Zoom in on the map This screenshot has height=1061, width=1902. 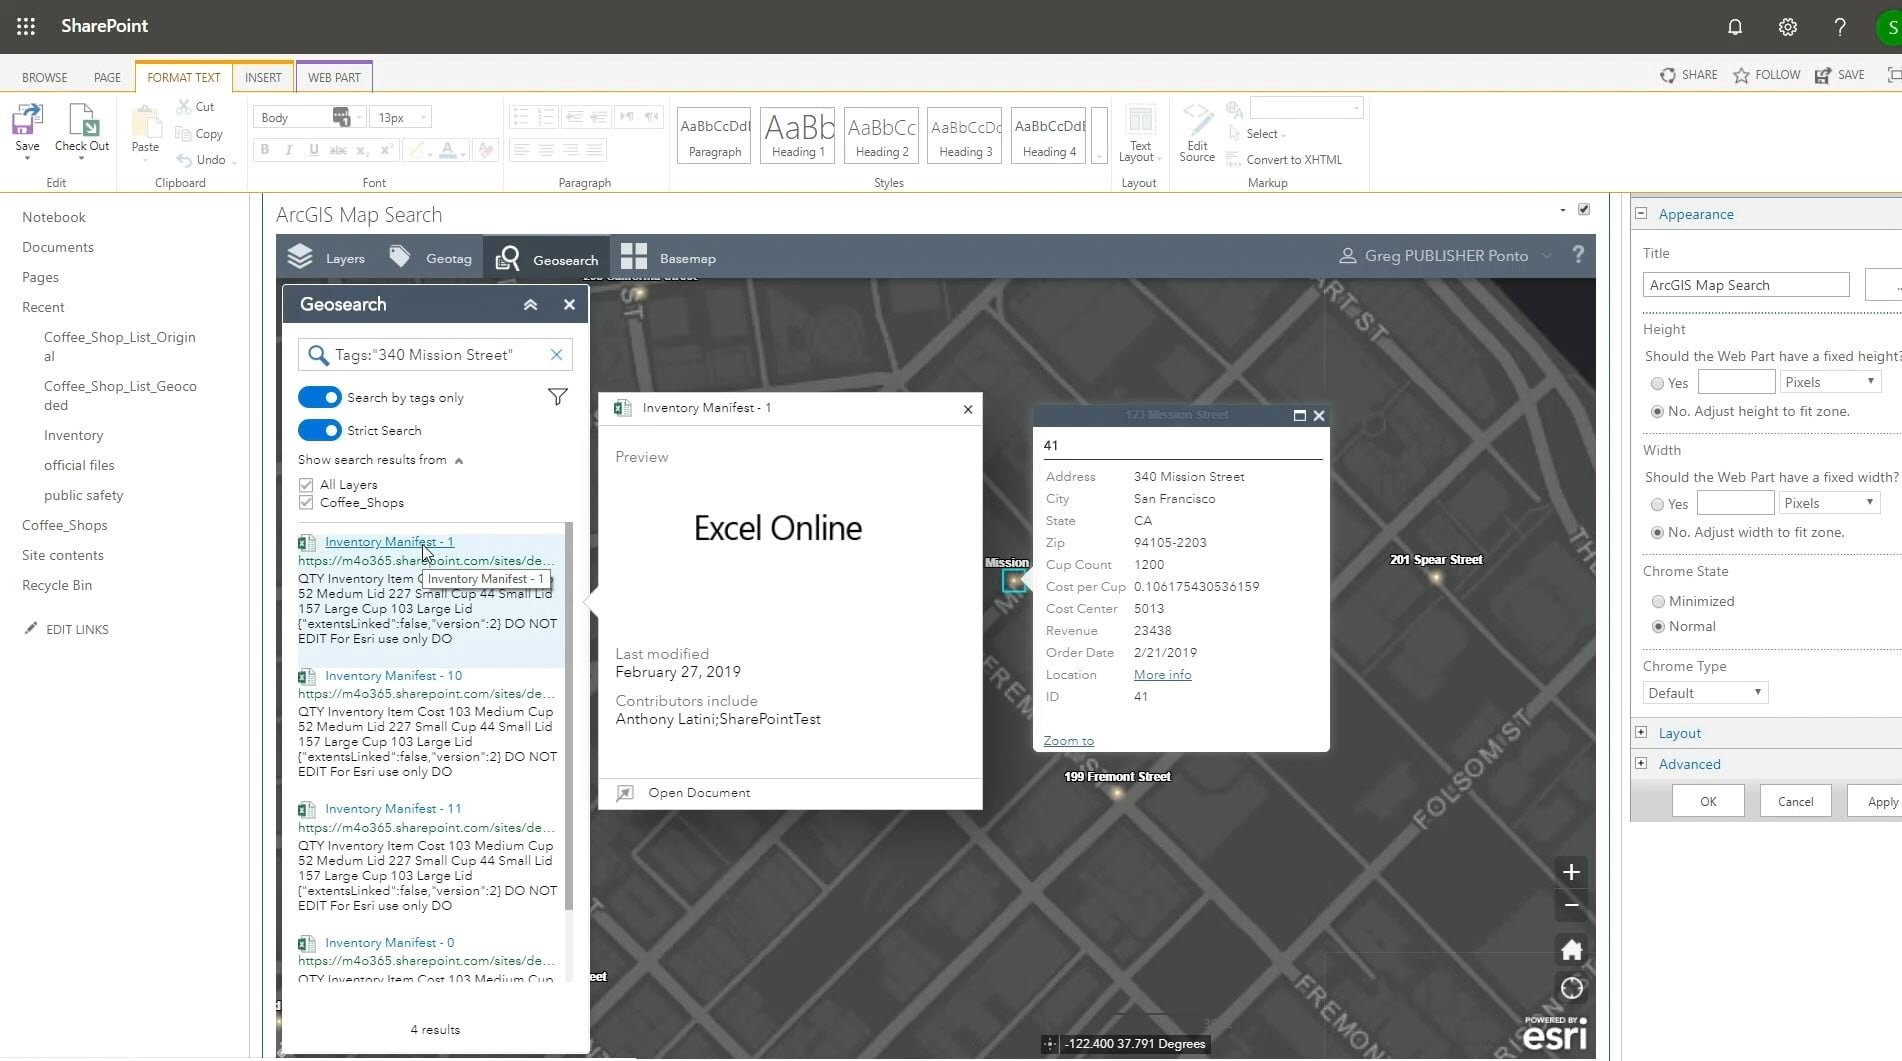pyautogui.click(x=1571, y=872)
